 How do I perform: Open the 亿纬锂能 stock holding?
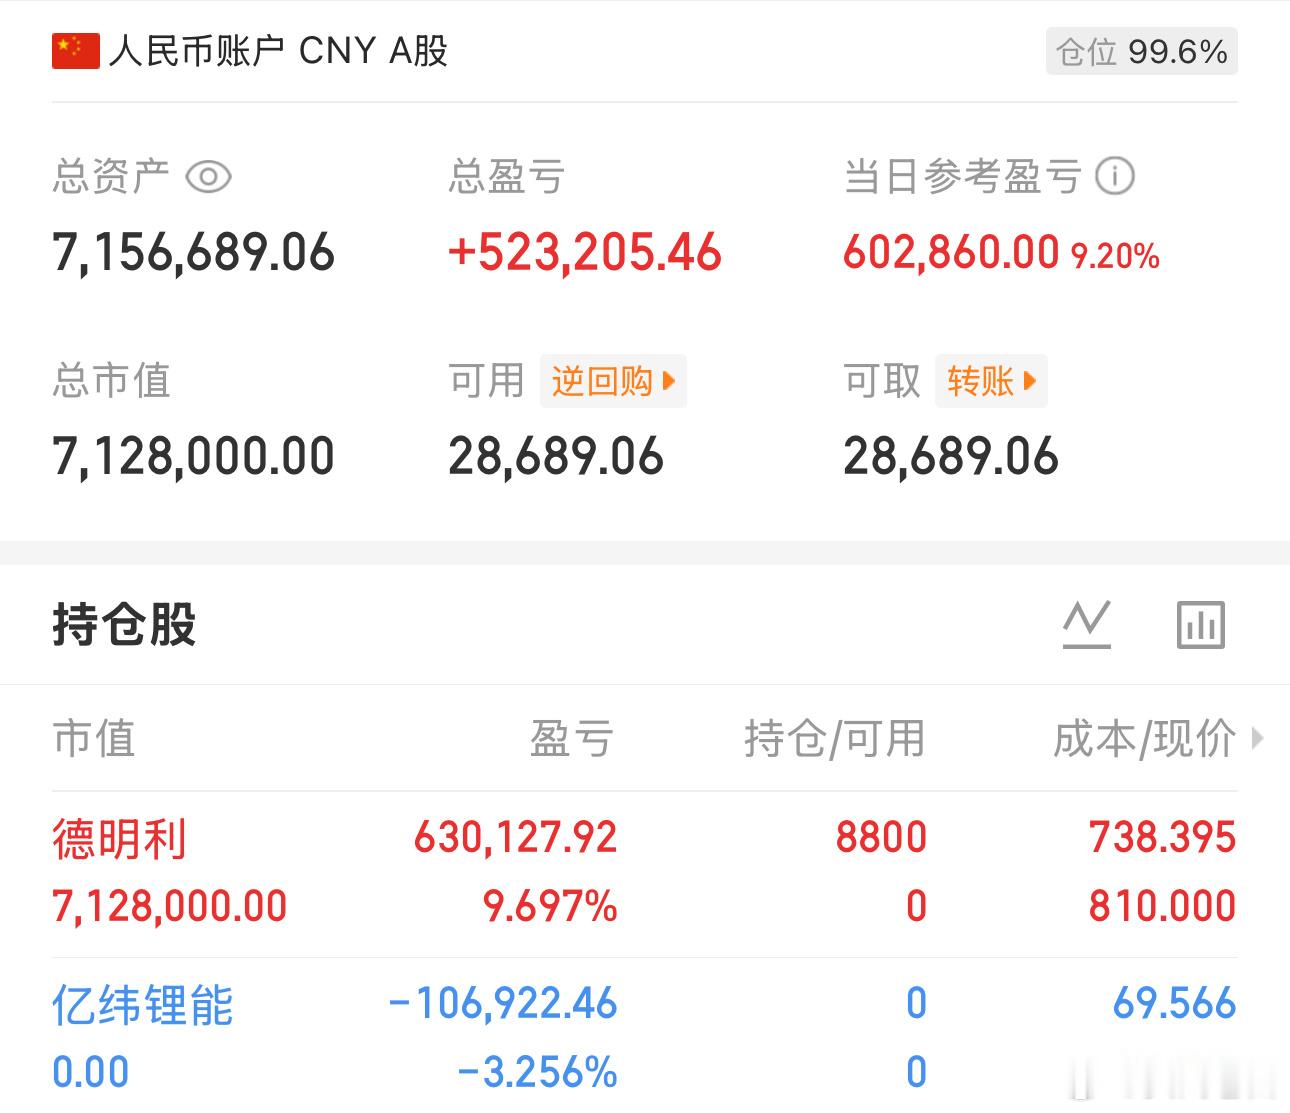[143, 1005]
